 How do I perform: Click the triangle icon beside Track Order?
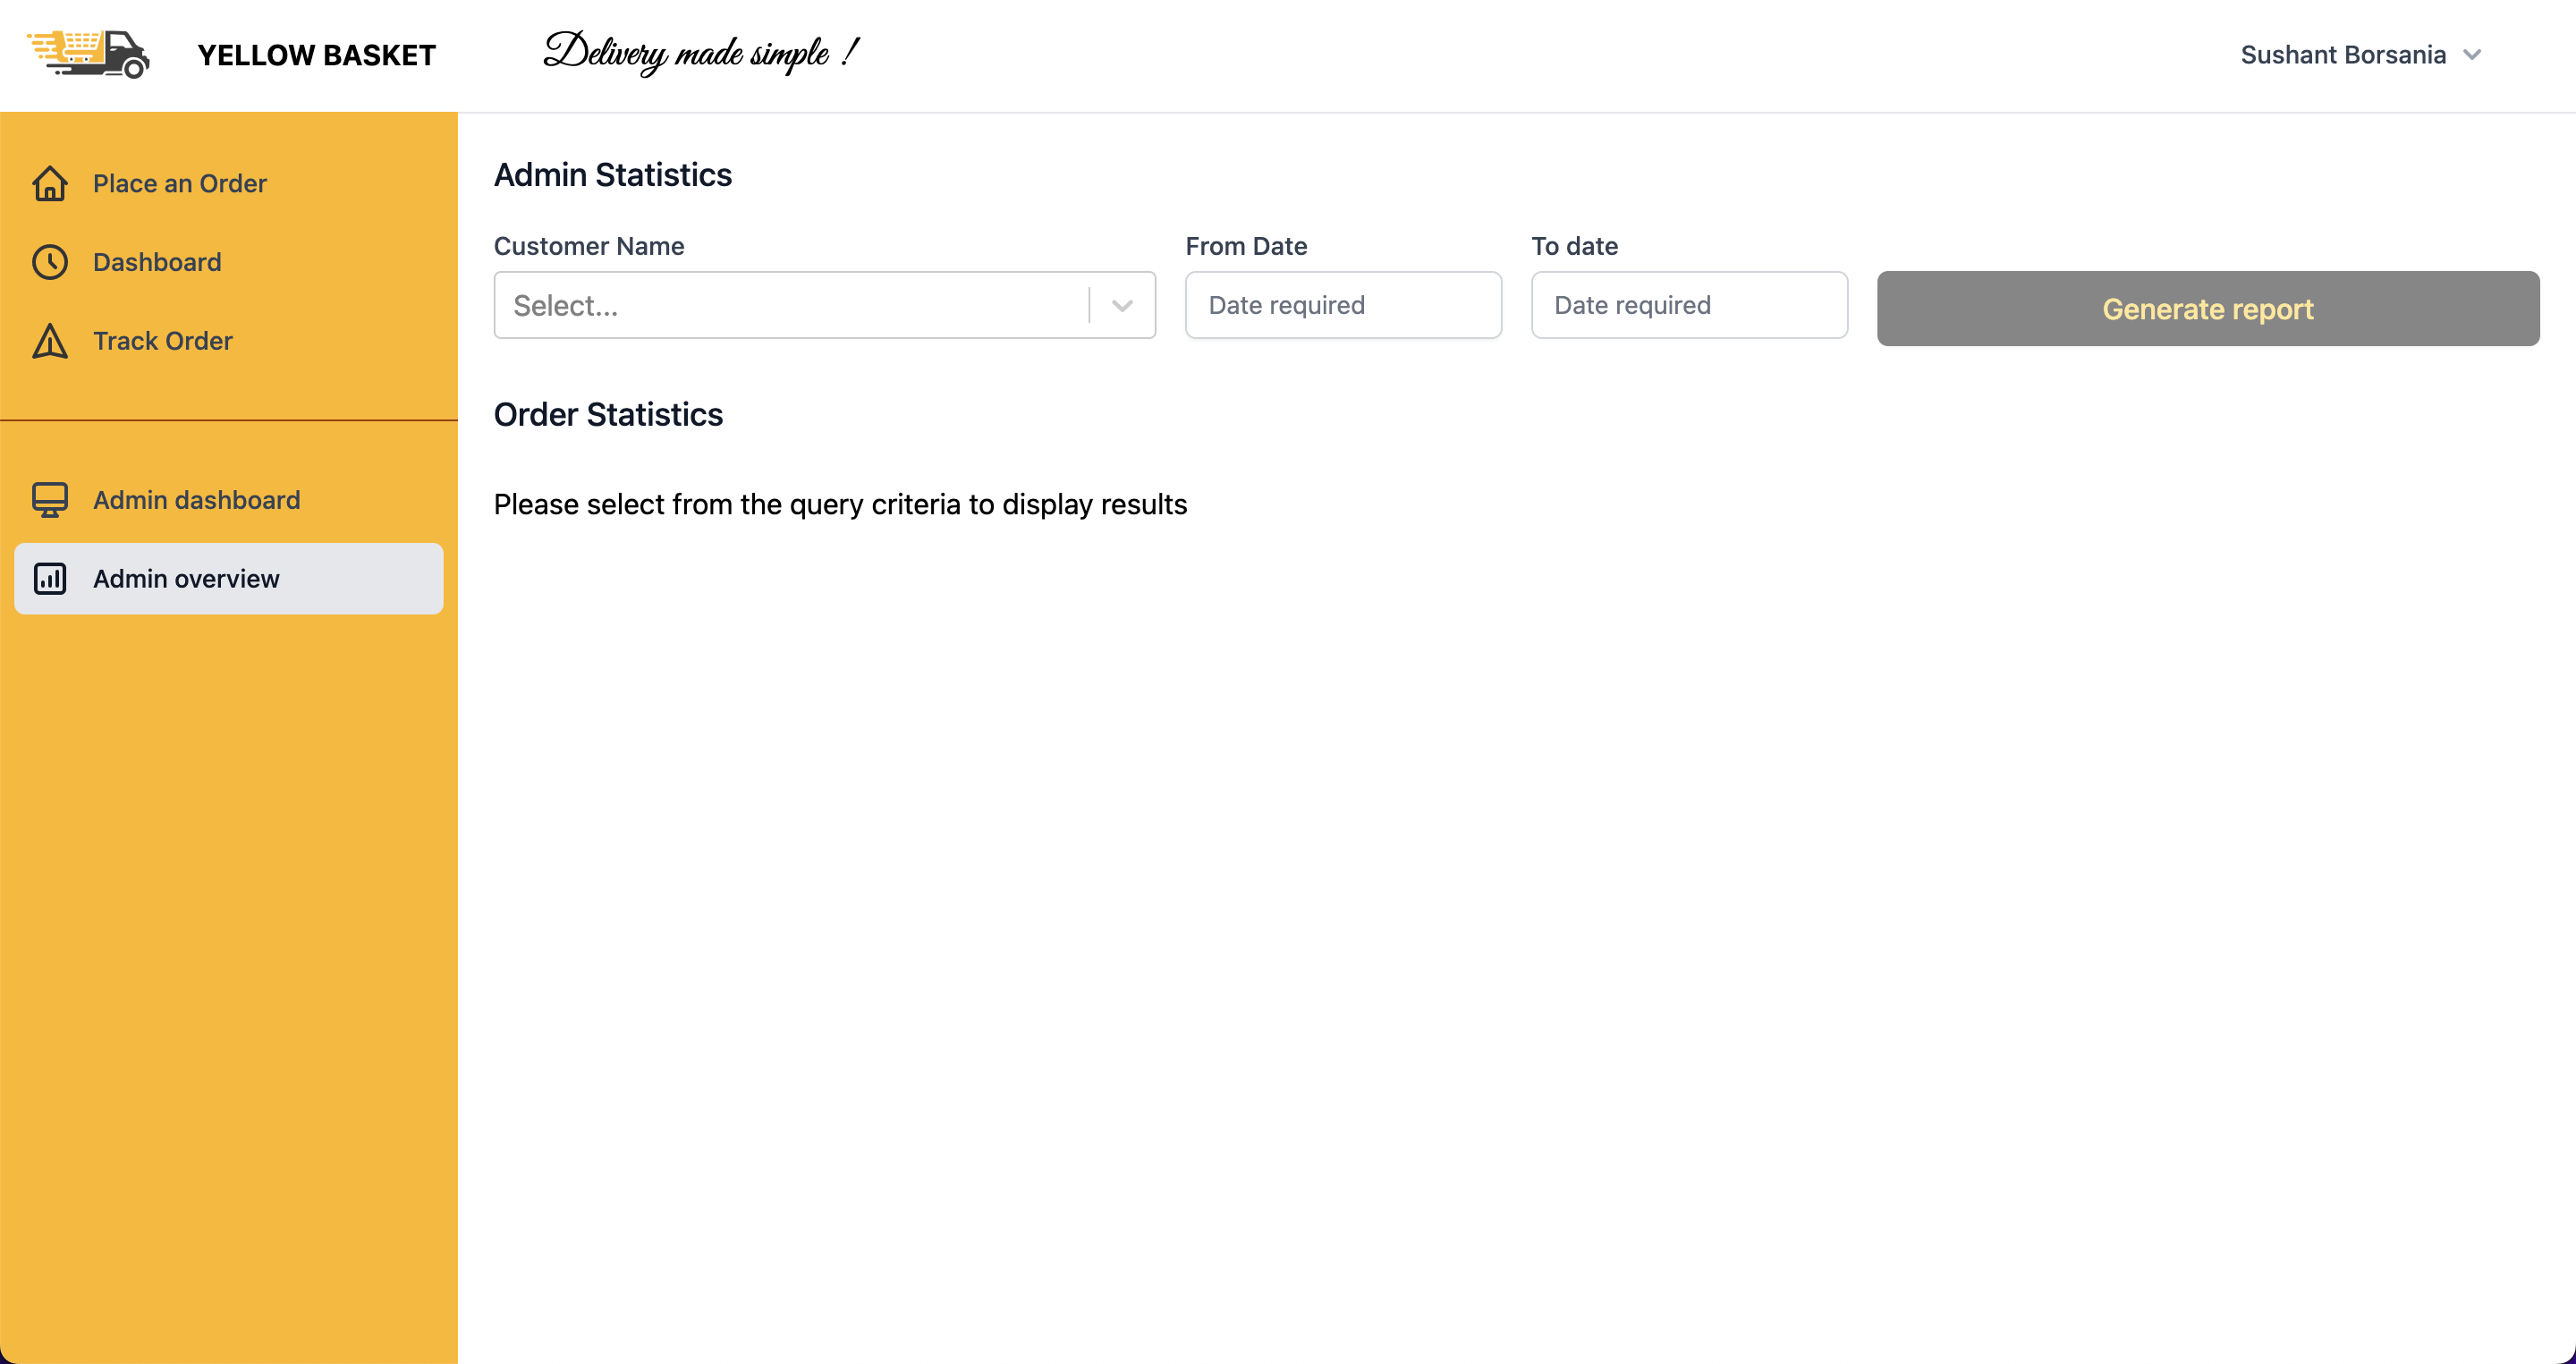tap(50, 341)
